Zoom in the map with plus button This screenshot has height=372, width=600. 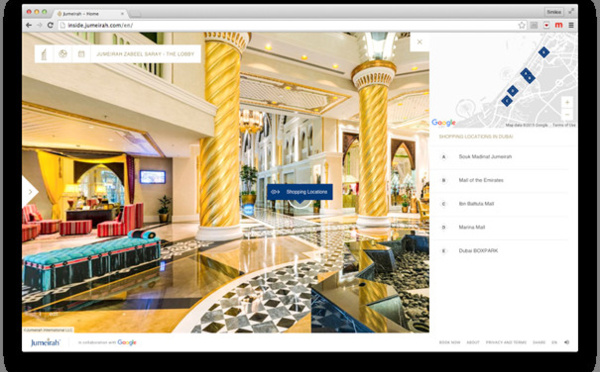click(567, 103)
